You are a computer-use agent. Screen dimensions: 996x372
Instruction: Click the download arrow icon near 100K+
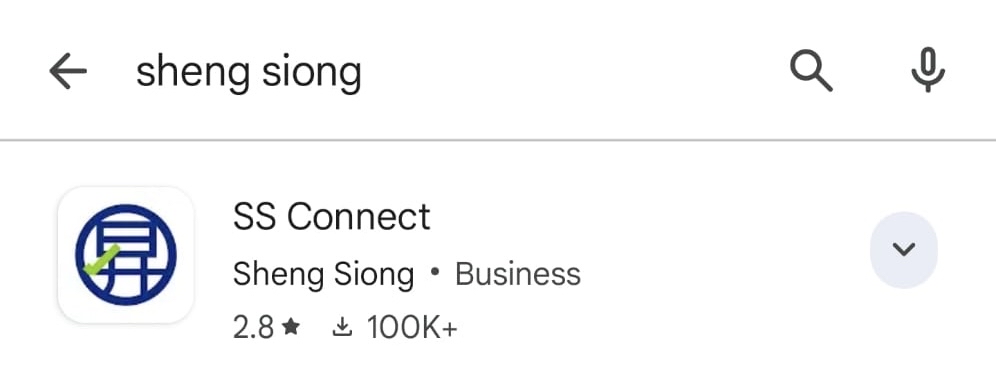point(342,328)
